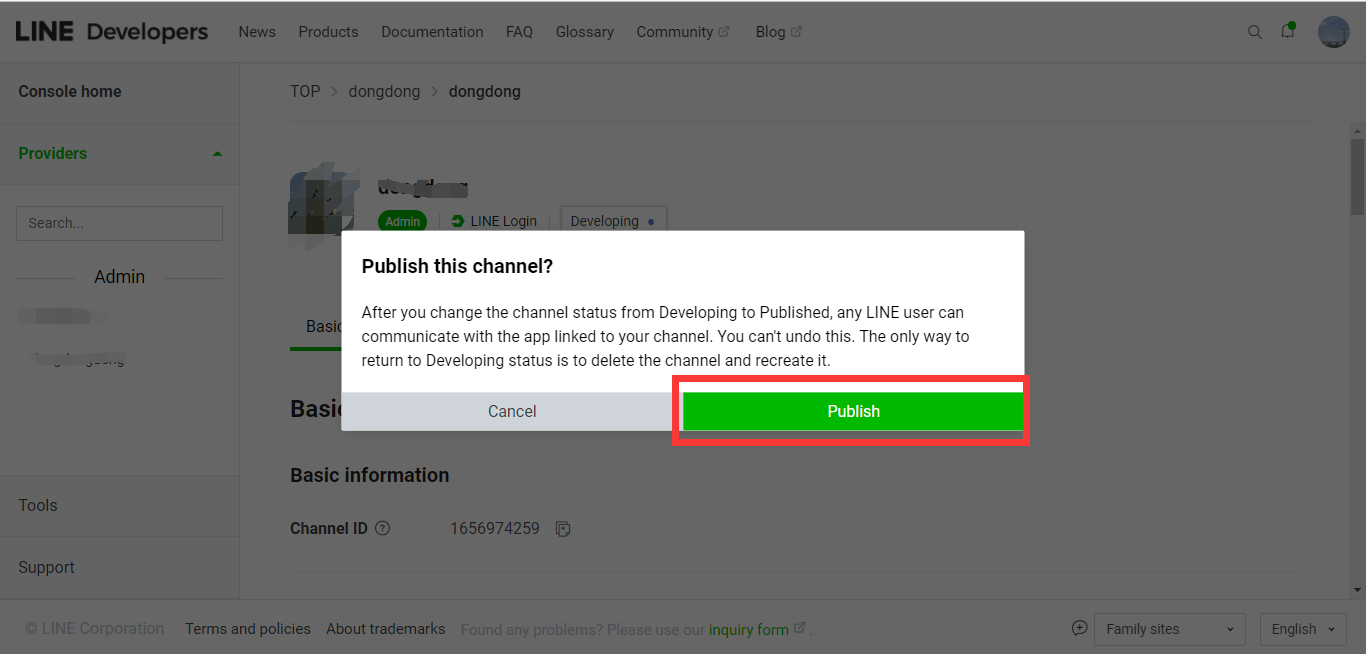This screenshot has width=1366, height=654.
Task: Open the notifications bell icon
Action: click(1288, 31)
